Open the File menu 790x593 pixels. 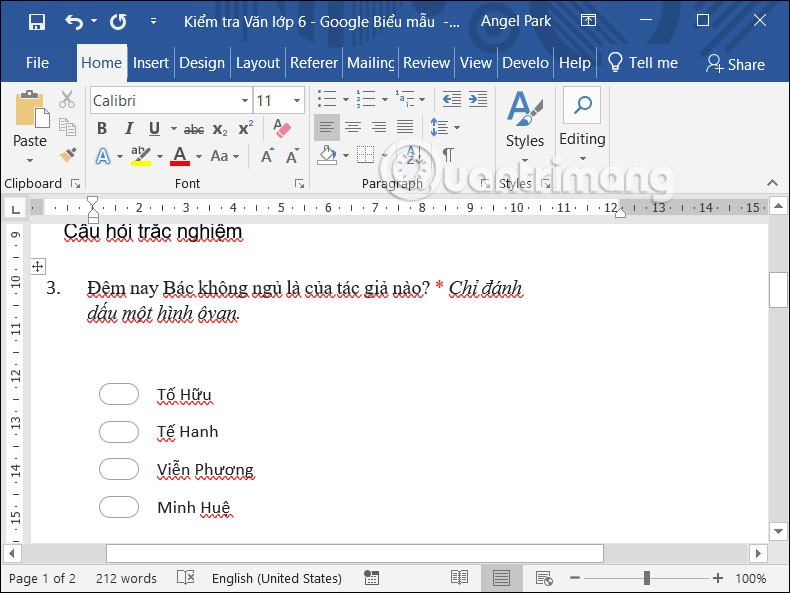point(37,63)
